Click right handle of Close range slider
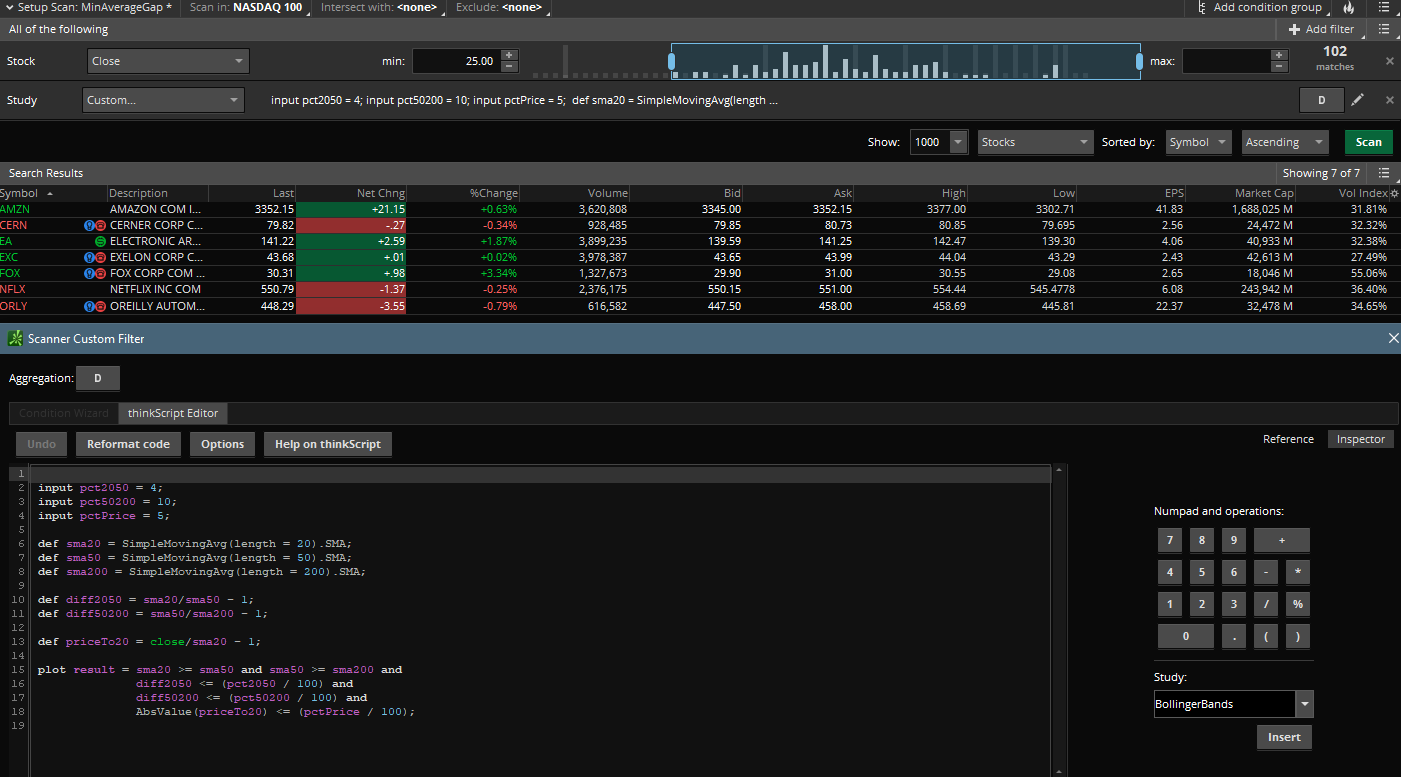The height and width of the screenshot is (777, 1401). point(1139,61)
